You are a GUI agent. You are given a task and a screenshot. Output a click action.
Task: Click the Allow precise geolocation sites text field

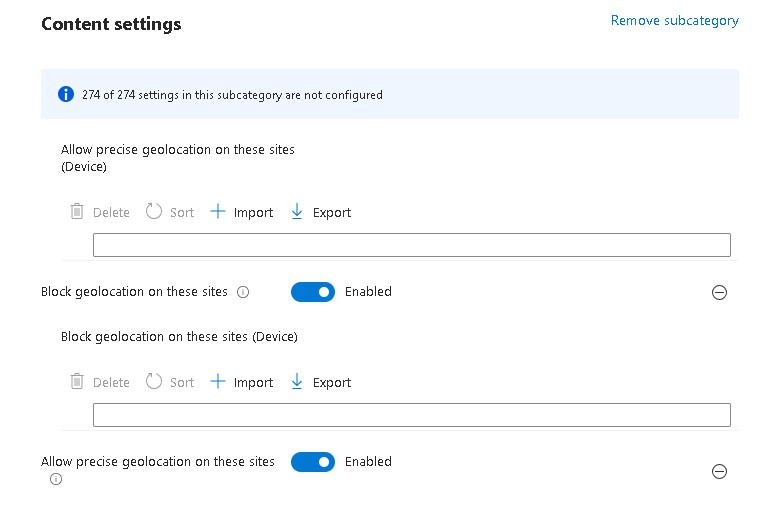(411, 245)
